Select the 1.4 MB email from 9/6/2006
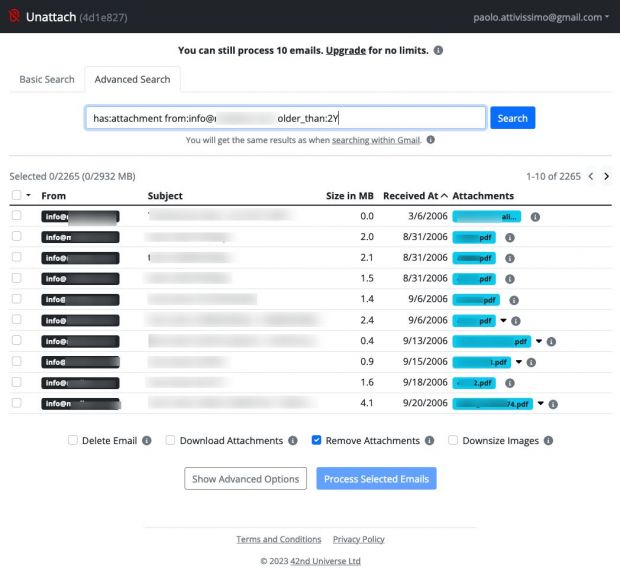Screen dimensions: 620x573 pyautogui.click(x=17, y=299)
